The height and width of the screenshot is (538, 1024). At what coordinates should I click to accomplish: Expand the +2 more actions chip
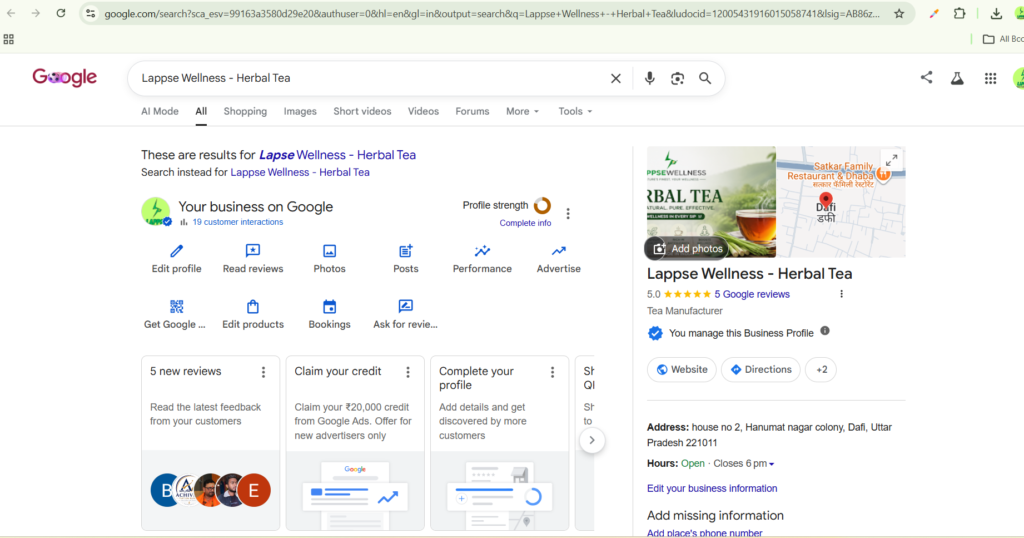[x=821, y=370]
